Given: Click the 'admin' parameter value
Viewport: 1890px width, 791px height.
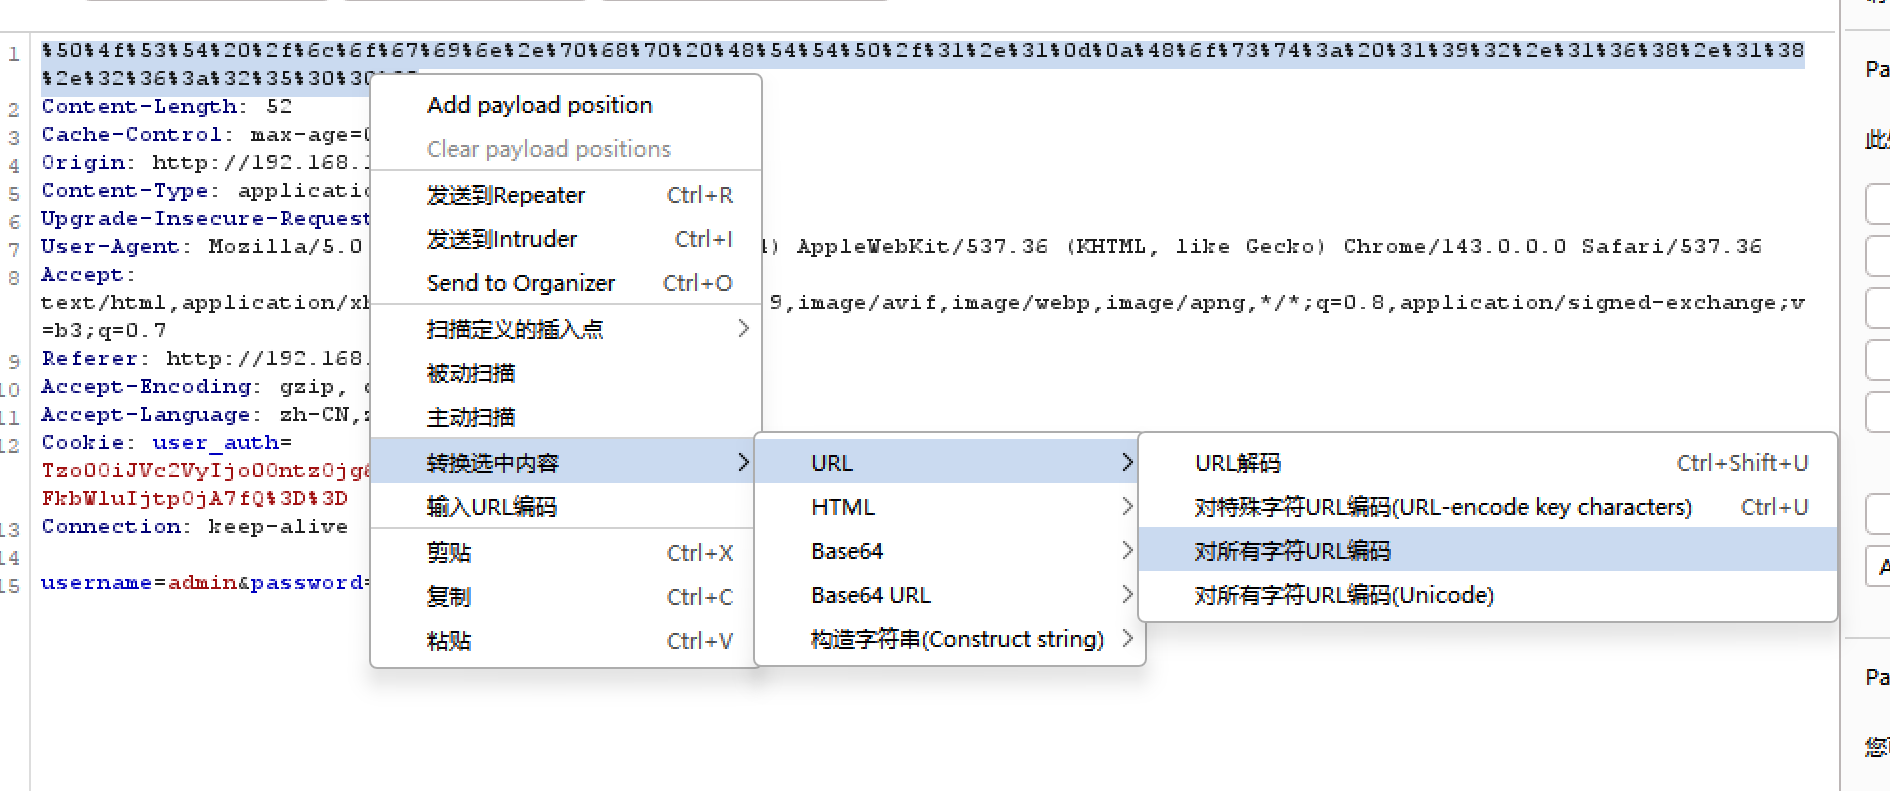Looking at the screenshot, I should click(x=202, y=582).
